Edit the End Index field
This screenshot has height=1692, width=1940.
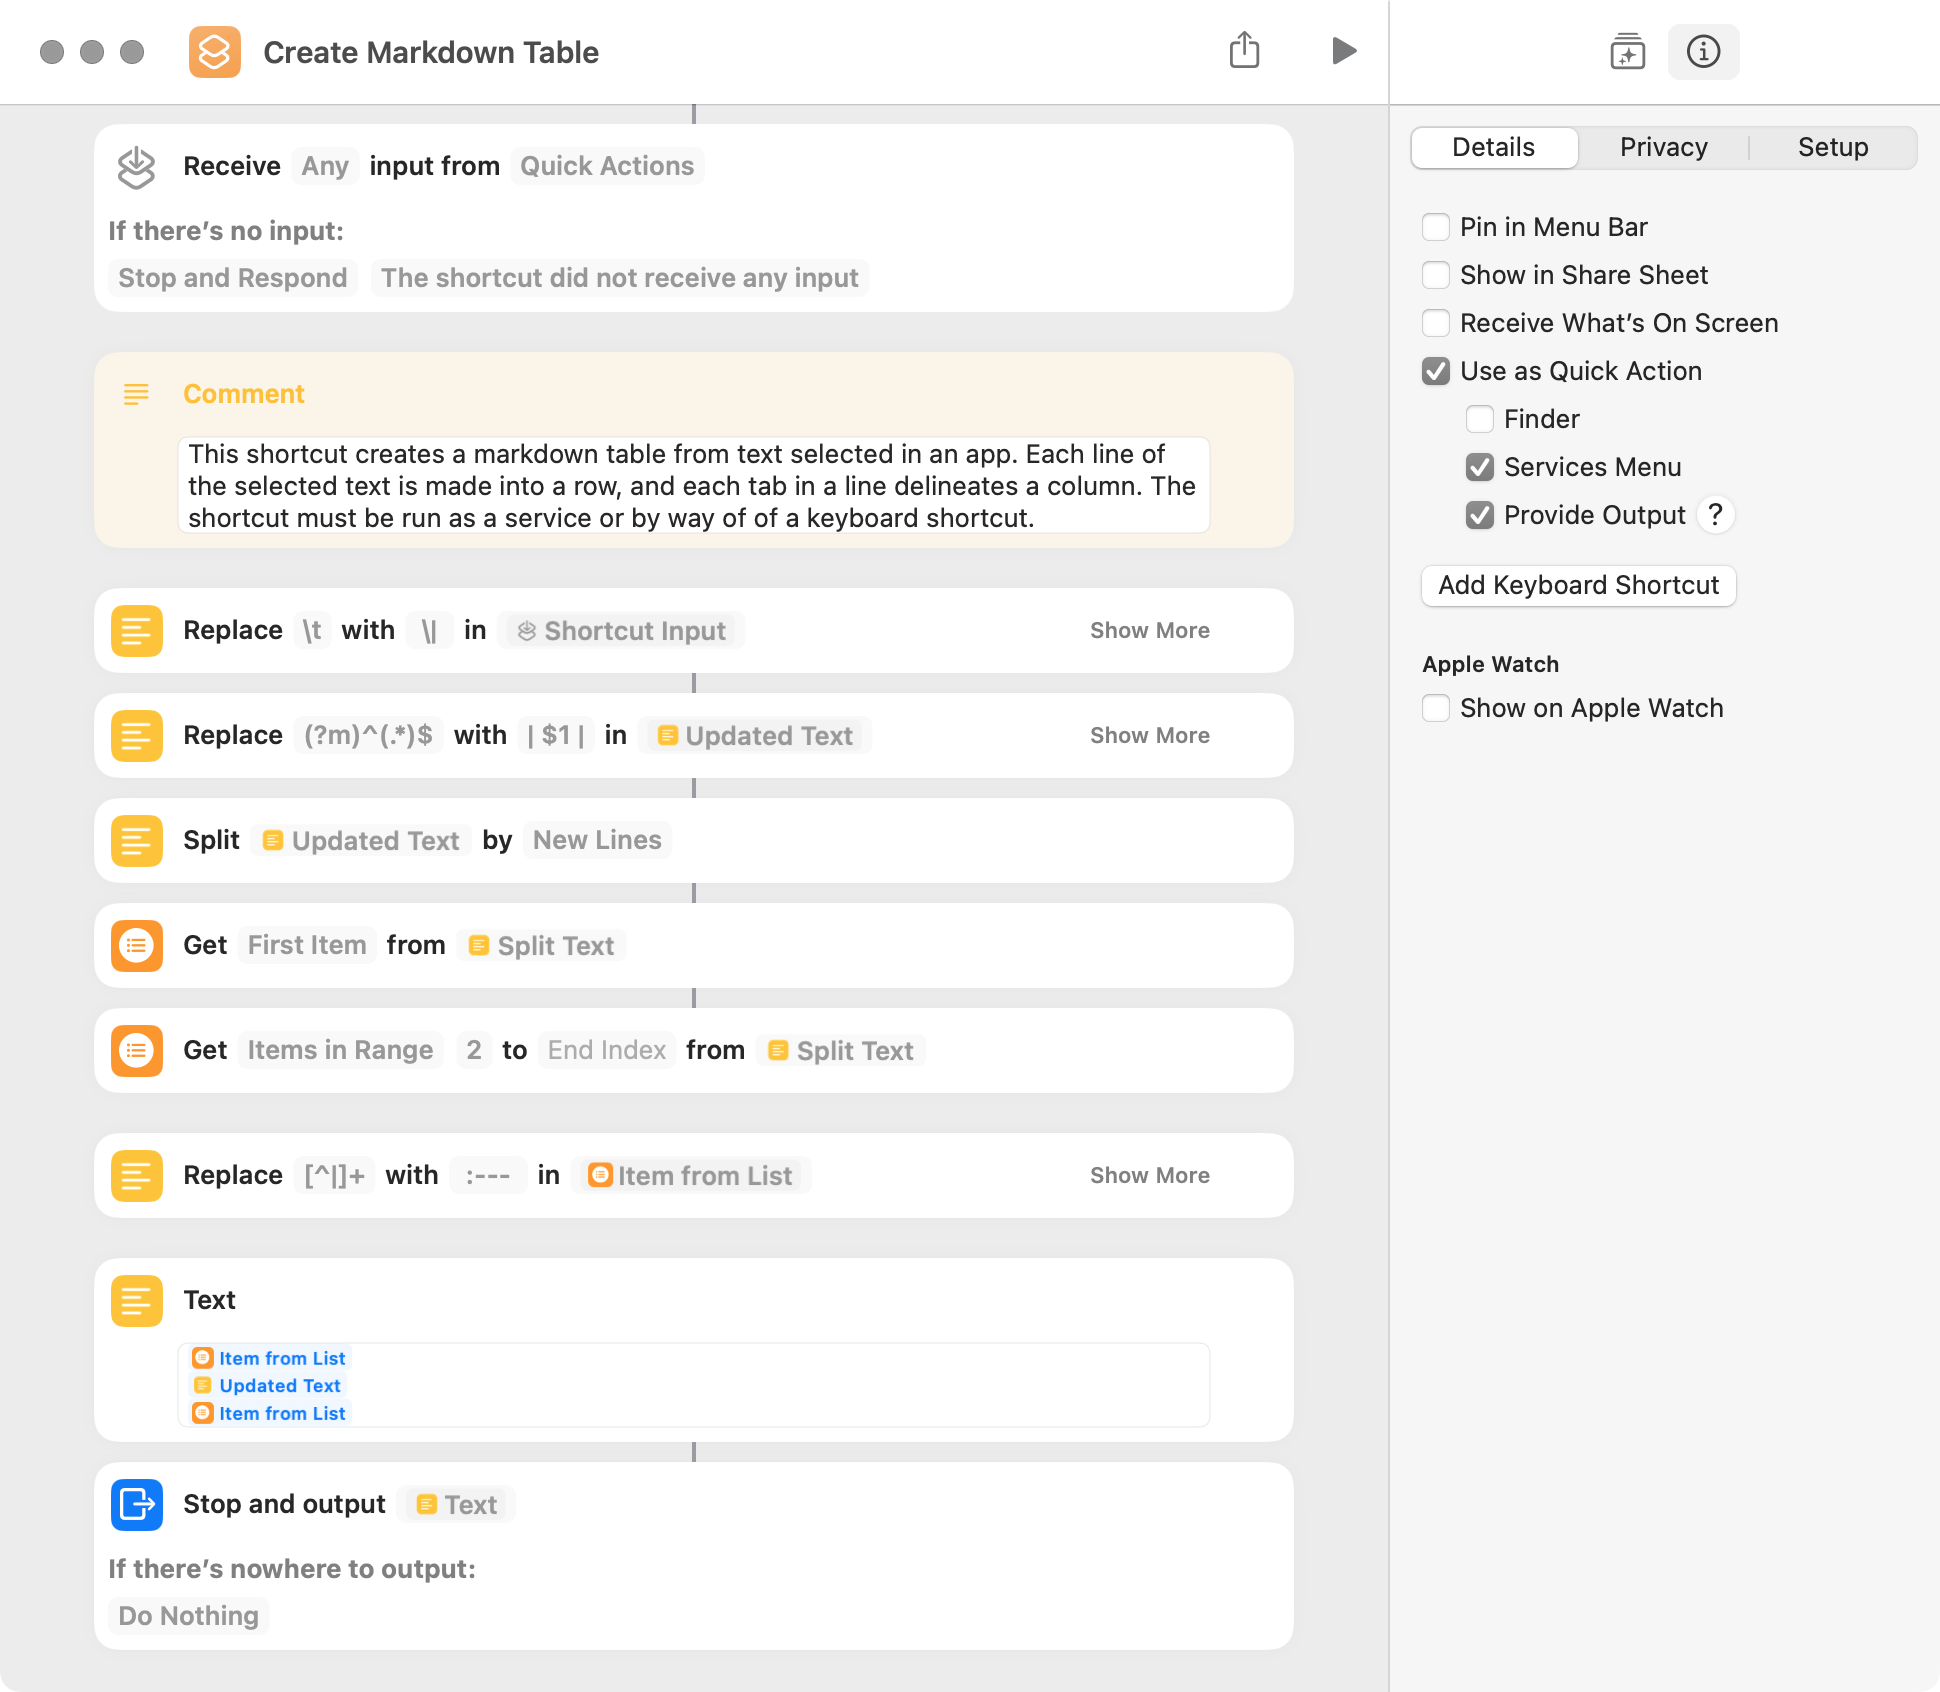pos(607,1050)
